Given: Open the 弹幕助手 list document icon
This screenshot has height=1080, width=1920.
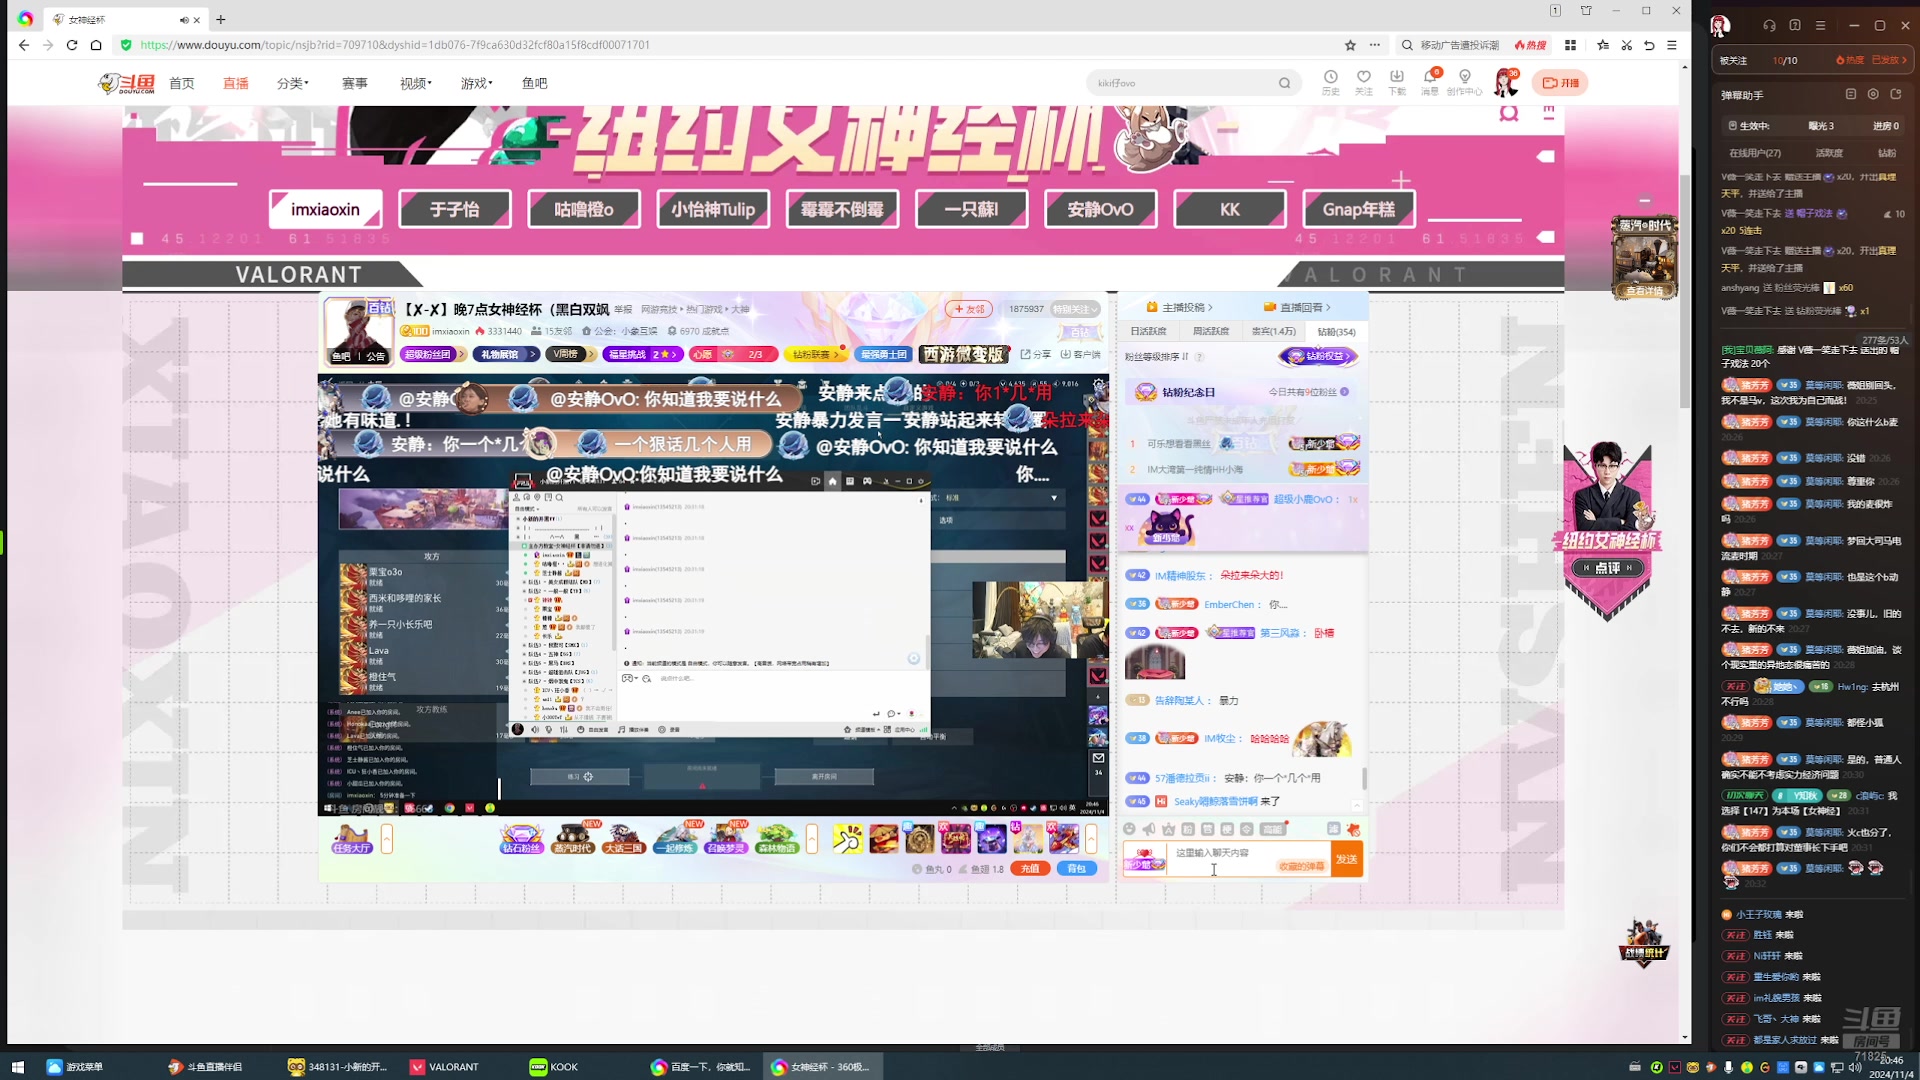Looking at the screenshot, I should pos(1850,94).
